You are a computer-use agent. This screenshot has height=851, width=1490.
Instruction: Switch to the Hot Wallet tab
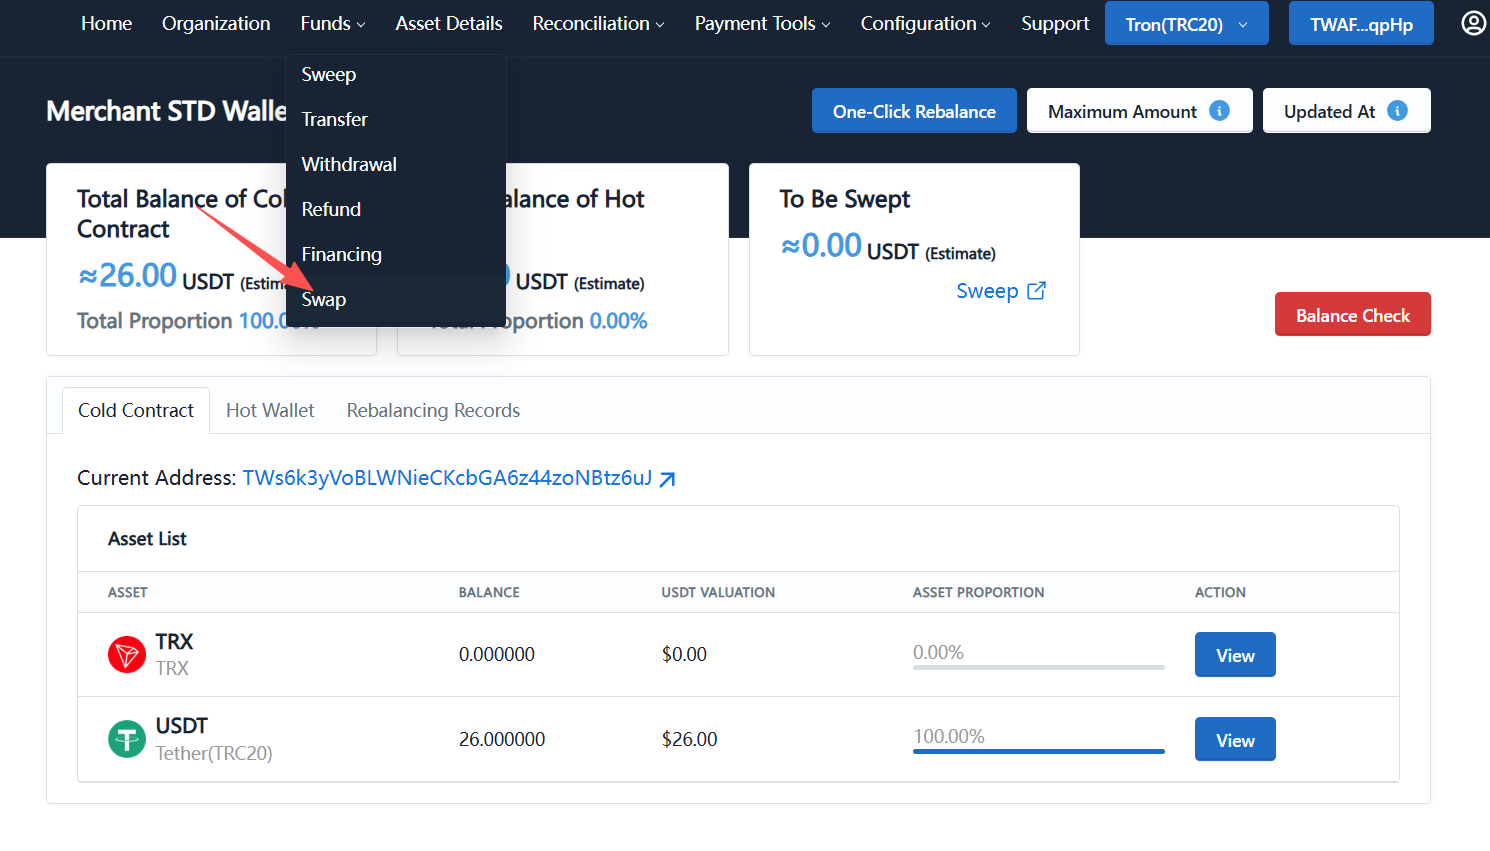[x=270, y=411]
